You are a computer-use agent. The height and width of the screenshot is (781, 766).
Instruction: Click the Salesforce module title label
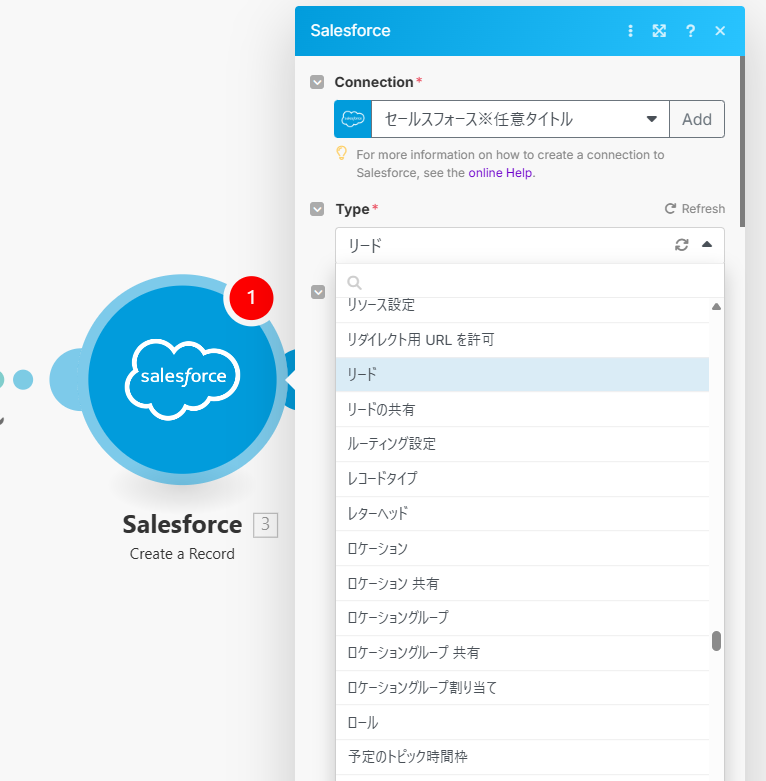pos(182,524)
